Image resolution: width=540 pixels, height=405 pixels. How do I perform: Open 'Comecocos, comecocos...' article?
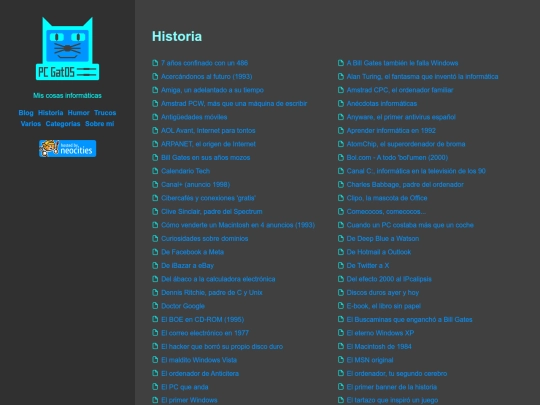coord(386,211)
